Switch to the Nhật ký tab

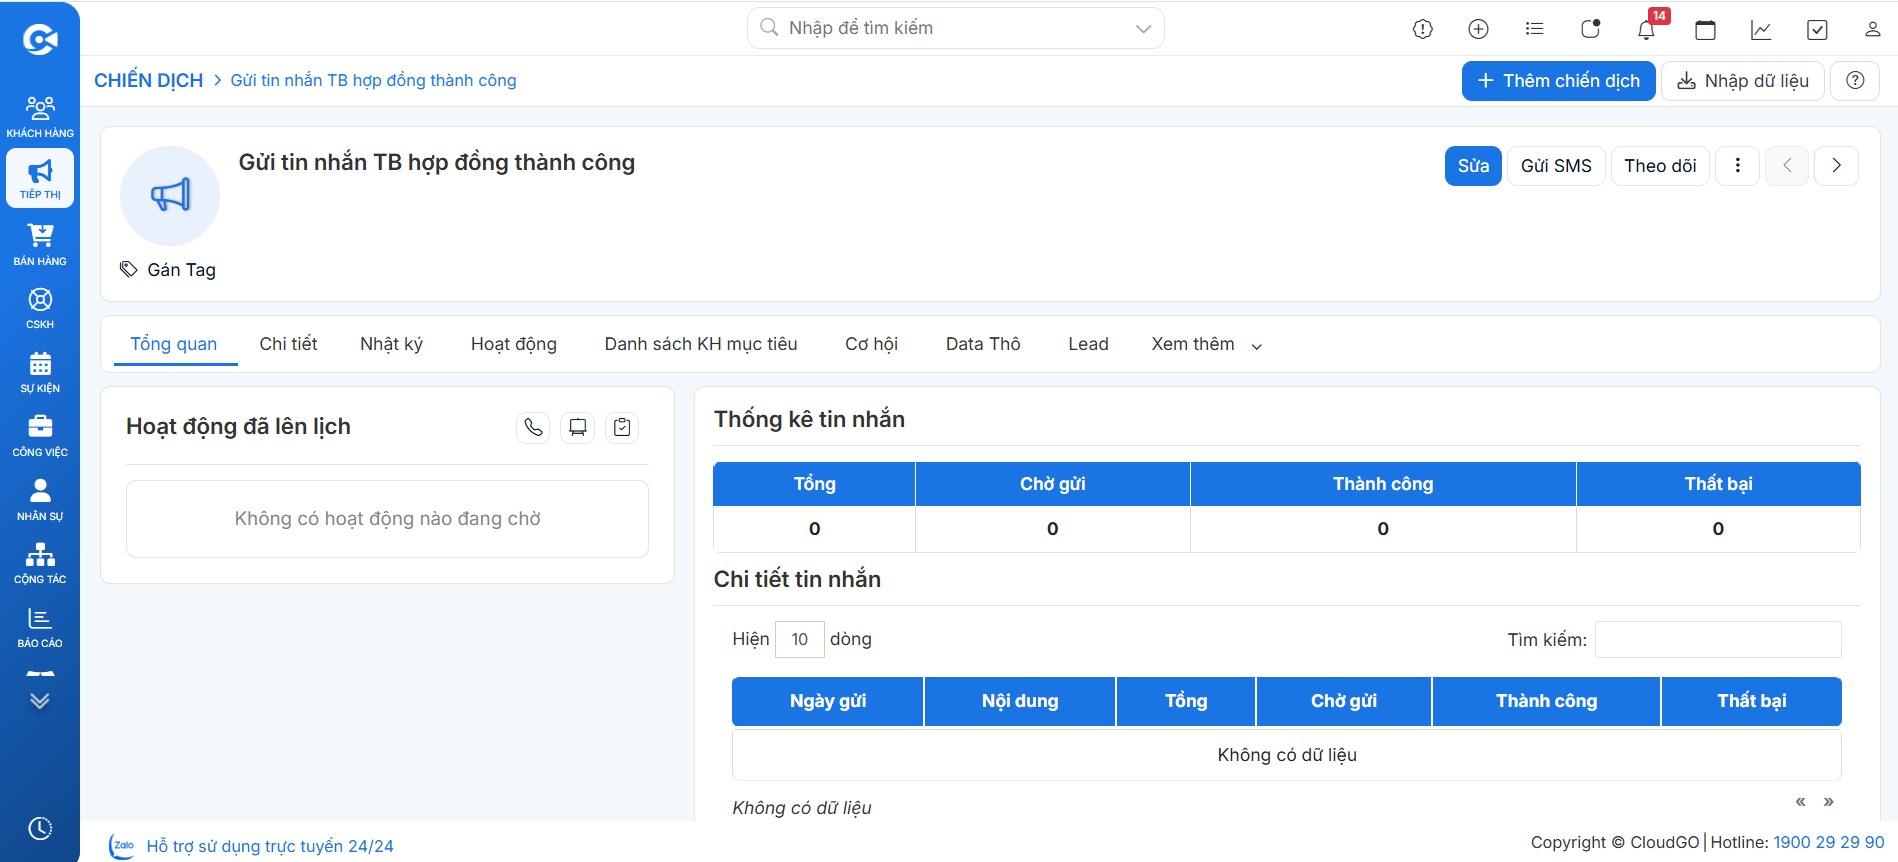click(x=391, y=344)
